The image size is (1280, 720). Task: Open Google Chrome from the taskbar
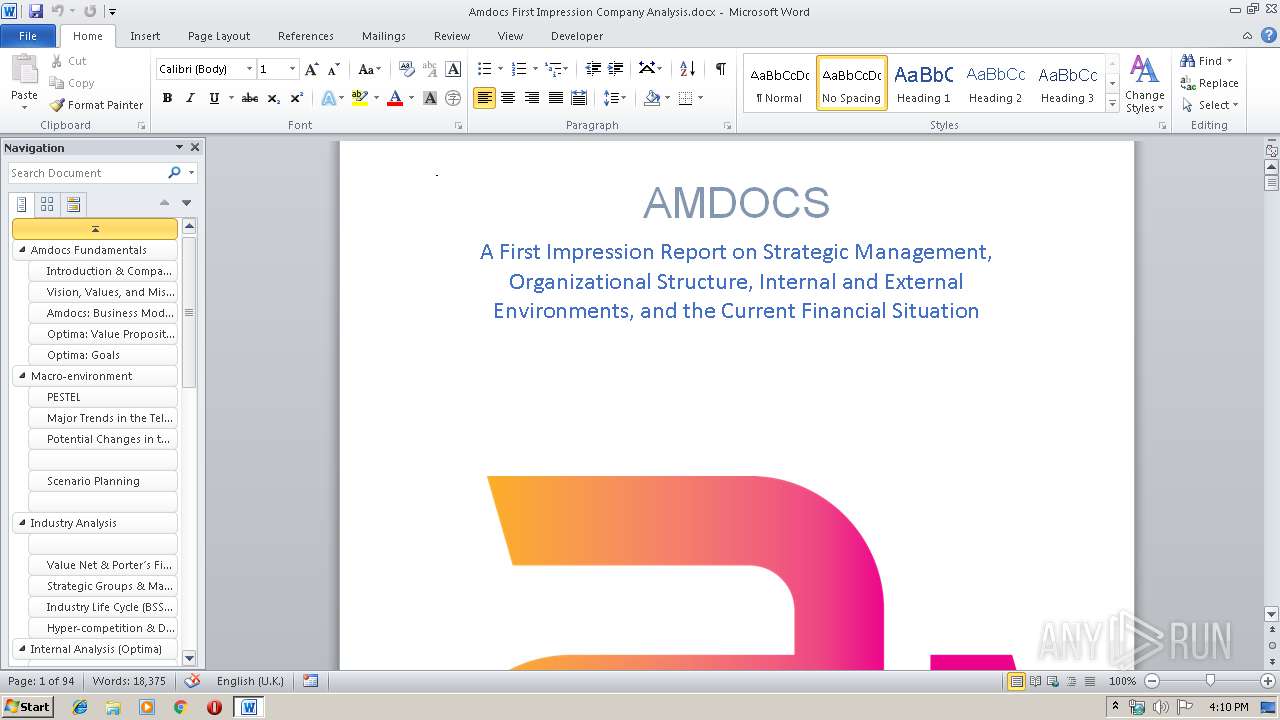(180, 707)
